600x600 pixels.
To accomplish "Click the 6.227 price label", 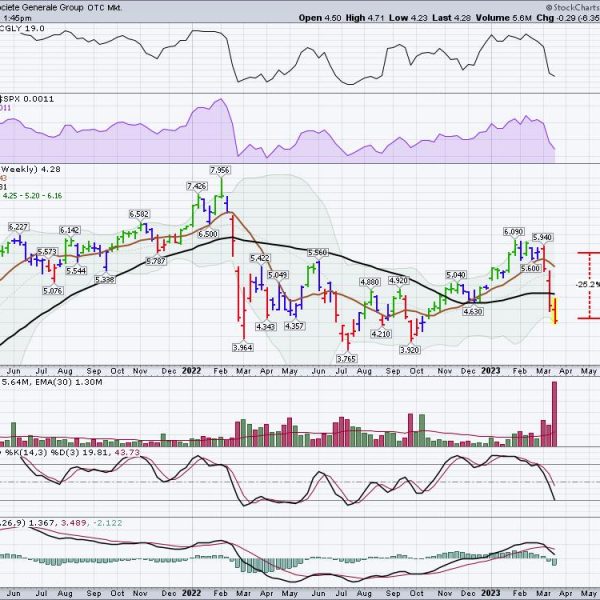I will point(18,227).
